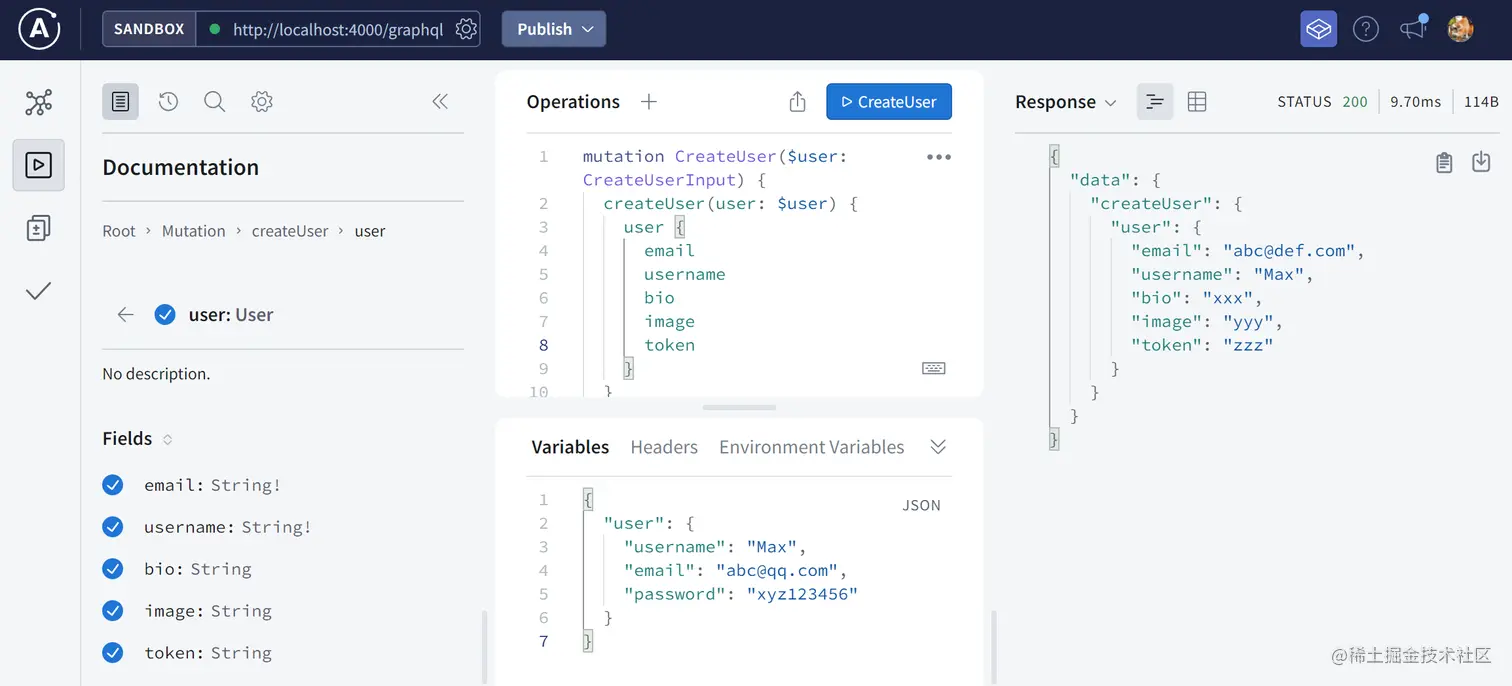Share the current operation
This screenshot has height=686, width=1512.
pyautogui.click(x=797, y=101)
